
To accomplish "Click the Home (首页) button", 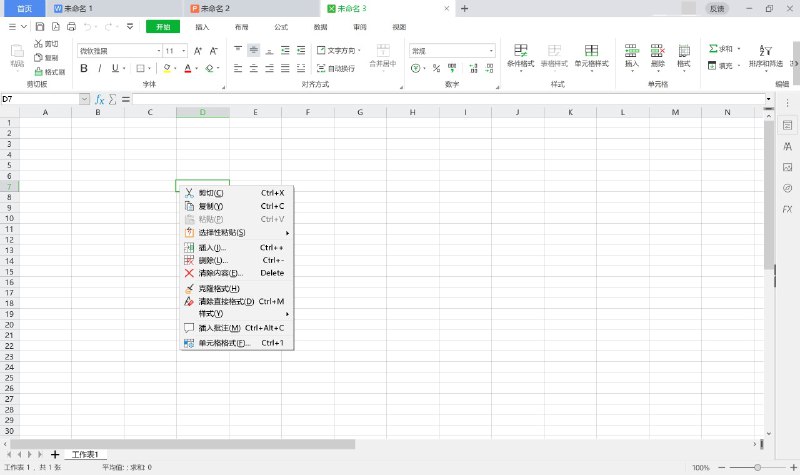I will coord(24,9).
